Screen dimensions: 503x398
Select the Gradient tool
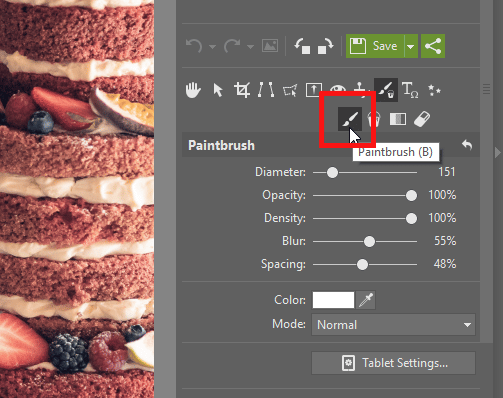(398, 119)
